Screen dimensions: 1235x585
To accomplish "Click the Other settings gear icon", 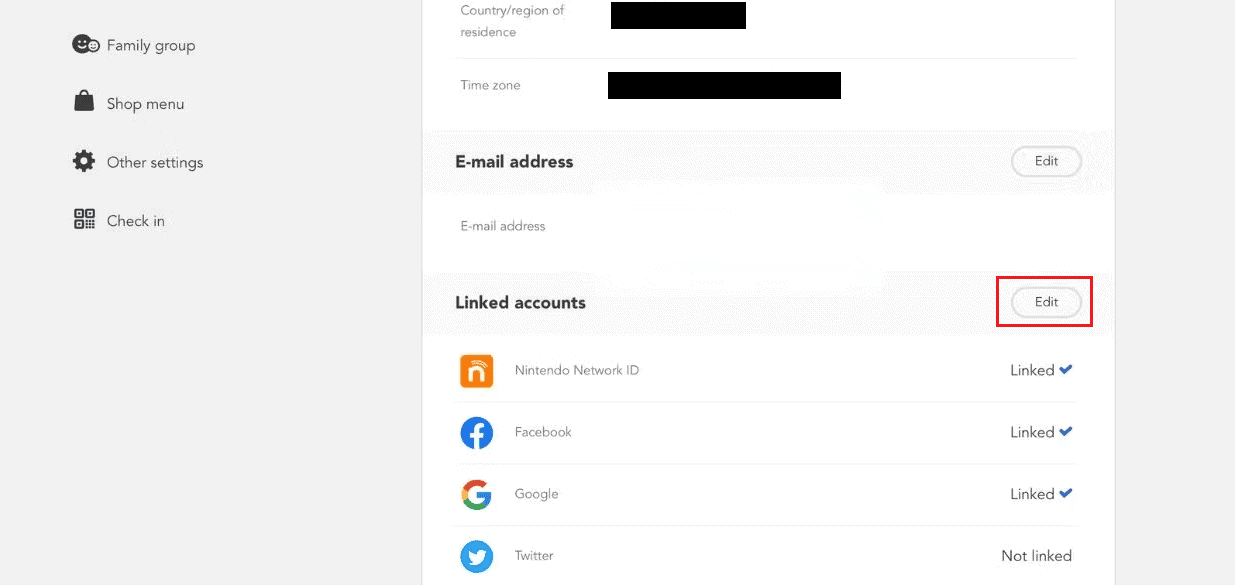I will click(x=84, y=161).
